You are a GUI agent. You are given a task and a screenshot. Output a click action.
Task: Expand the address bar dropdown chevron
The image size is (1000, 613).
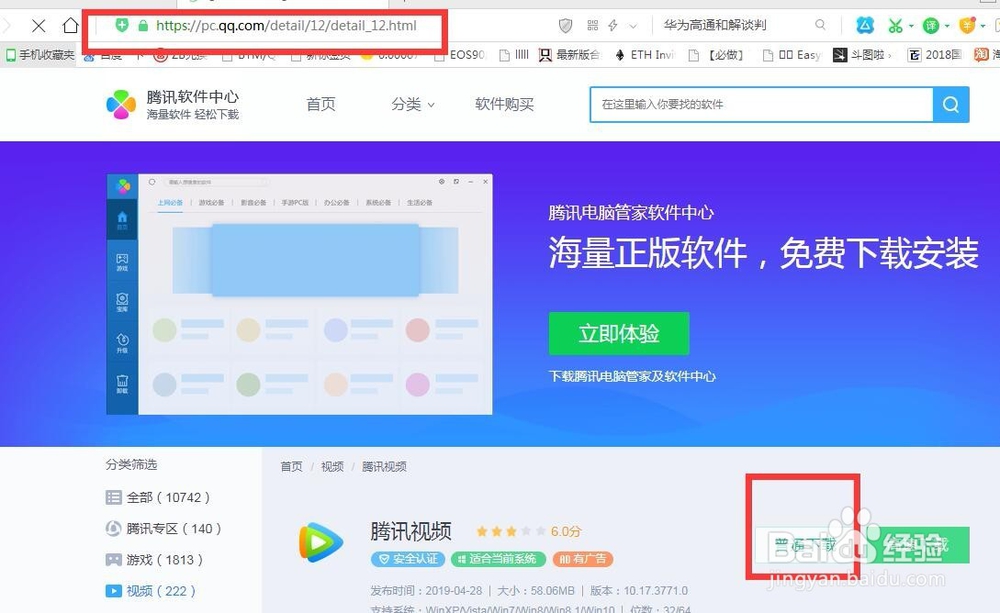633,26
